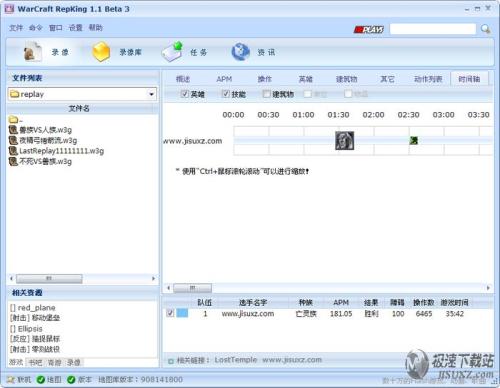The height and width of the screenshot is (388, 500).
Task: Open the 帮助 menu
Action: pyautogui.click(x=96, y=28)
